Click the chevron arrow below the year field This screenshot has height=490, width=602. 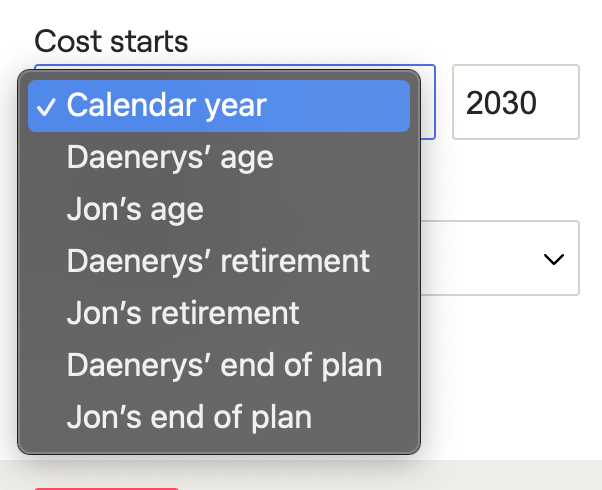[551, 259]
